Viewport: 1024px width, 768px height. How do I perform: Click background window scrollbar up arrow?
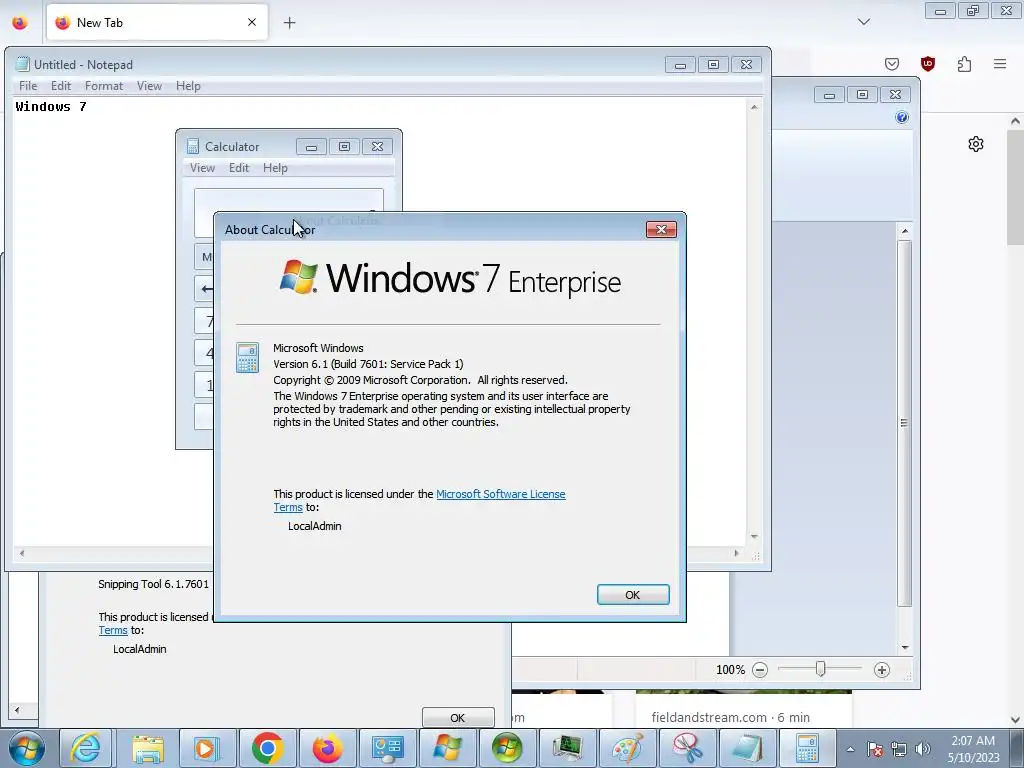[905, 231]
